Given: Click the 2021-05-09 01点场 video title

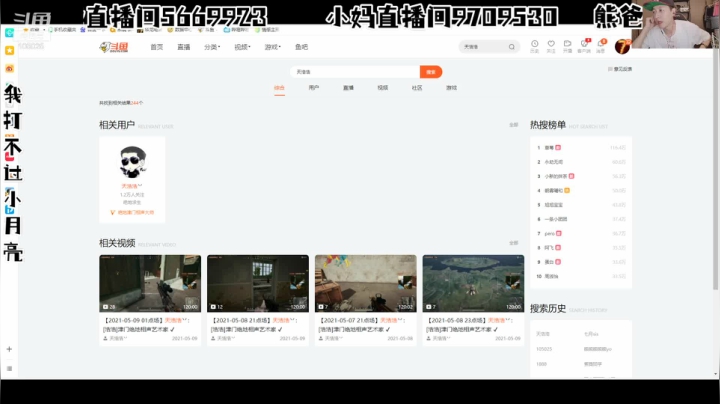Looking at the screenshot, I should point(147,325).
